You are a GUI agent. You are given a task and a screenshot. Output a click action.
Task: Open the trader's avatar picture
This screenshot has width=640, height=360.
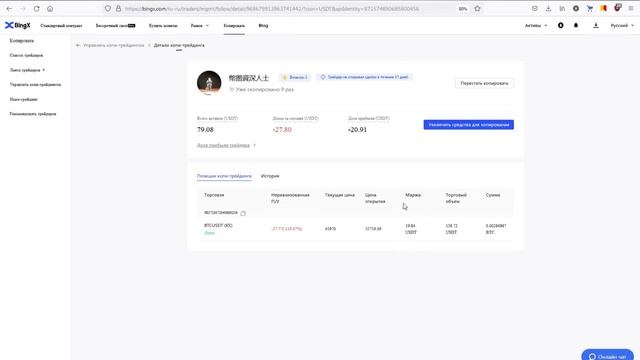point(209,83)
